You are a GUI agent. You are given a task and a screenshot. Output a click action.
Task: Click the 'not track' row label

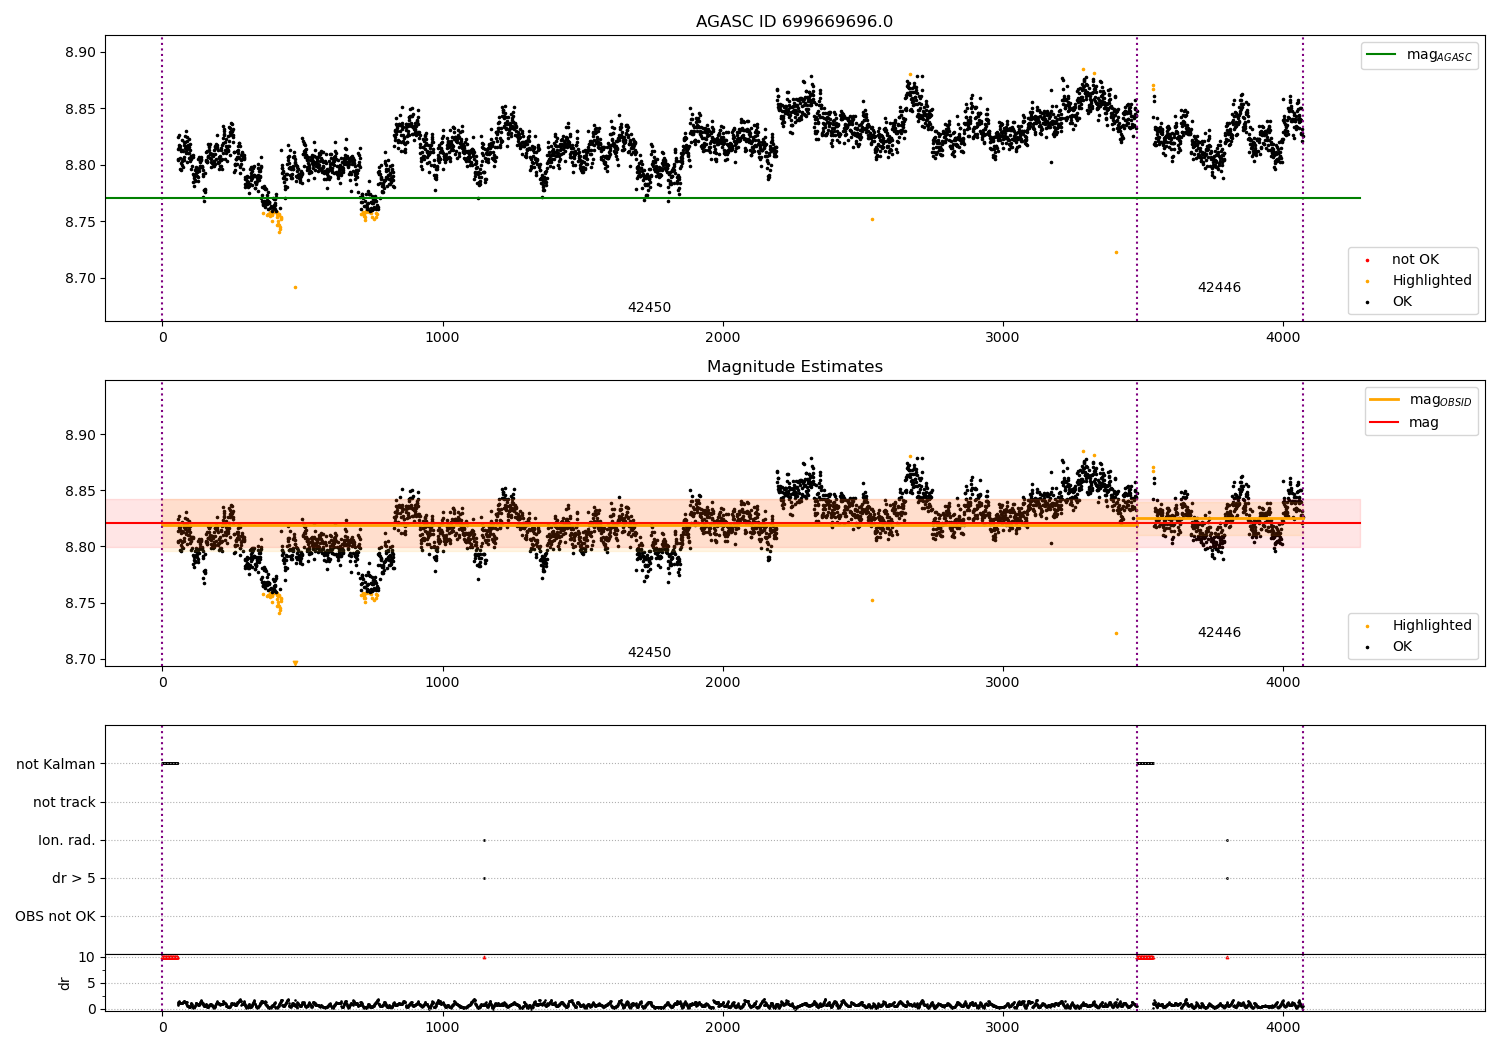click(x=64, y=803)
